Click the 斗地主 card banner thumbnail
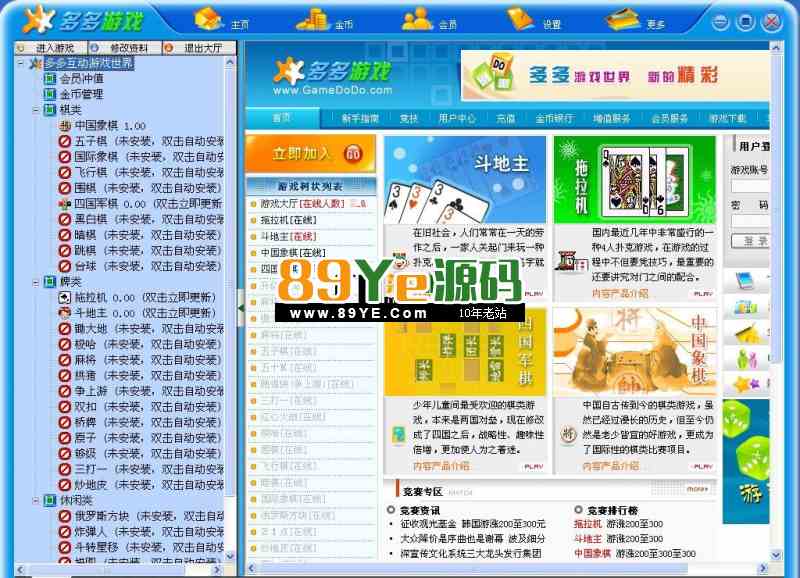 point(464,180)
